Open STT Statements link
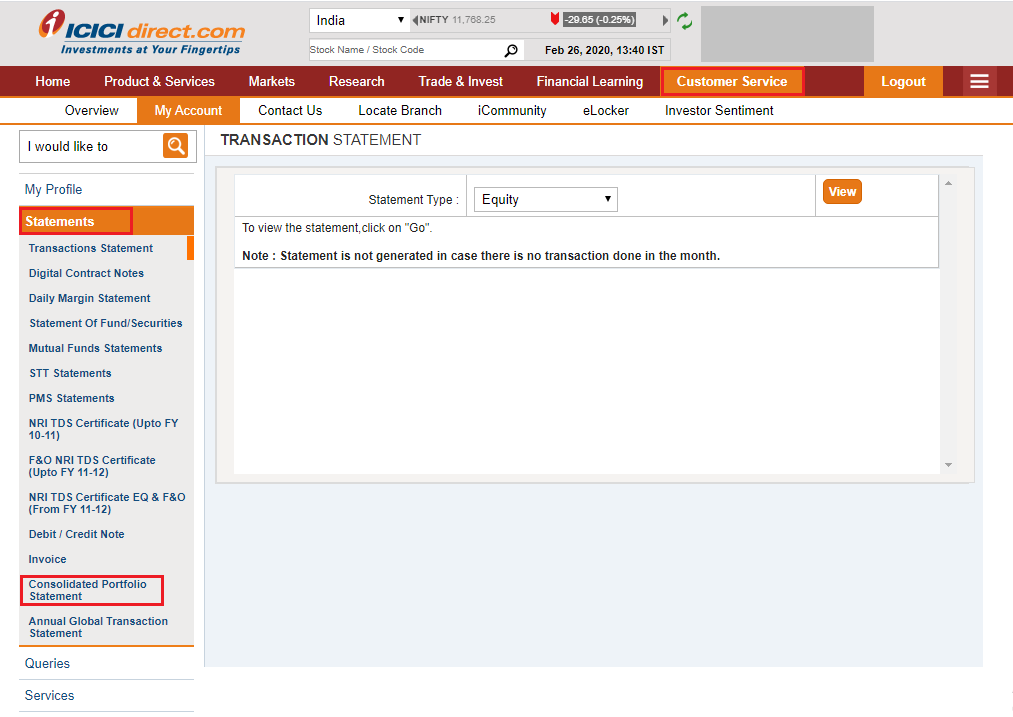The height and width of the screenshot is (717, 1013). [x=70, y=373]
